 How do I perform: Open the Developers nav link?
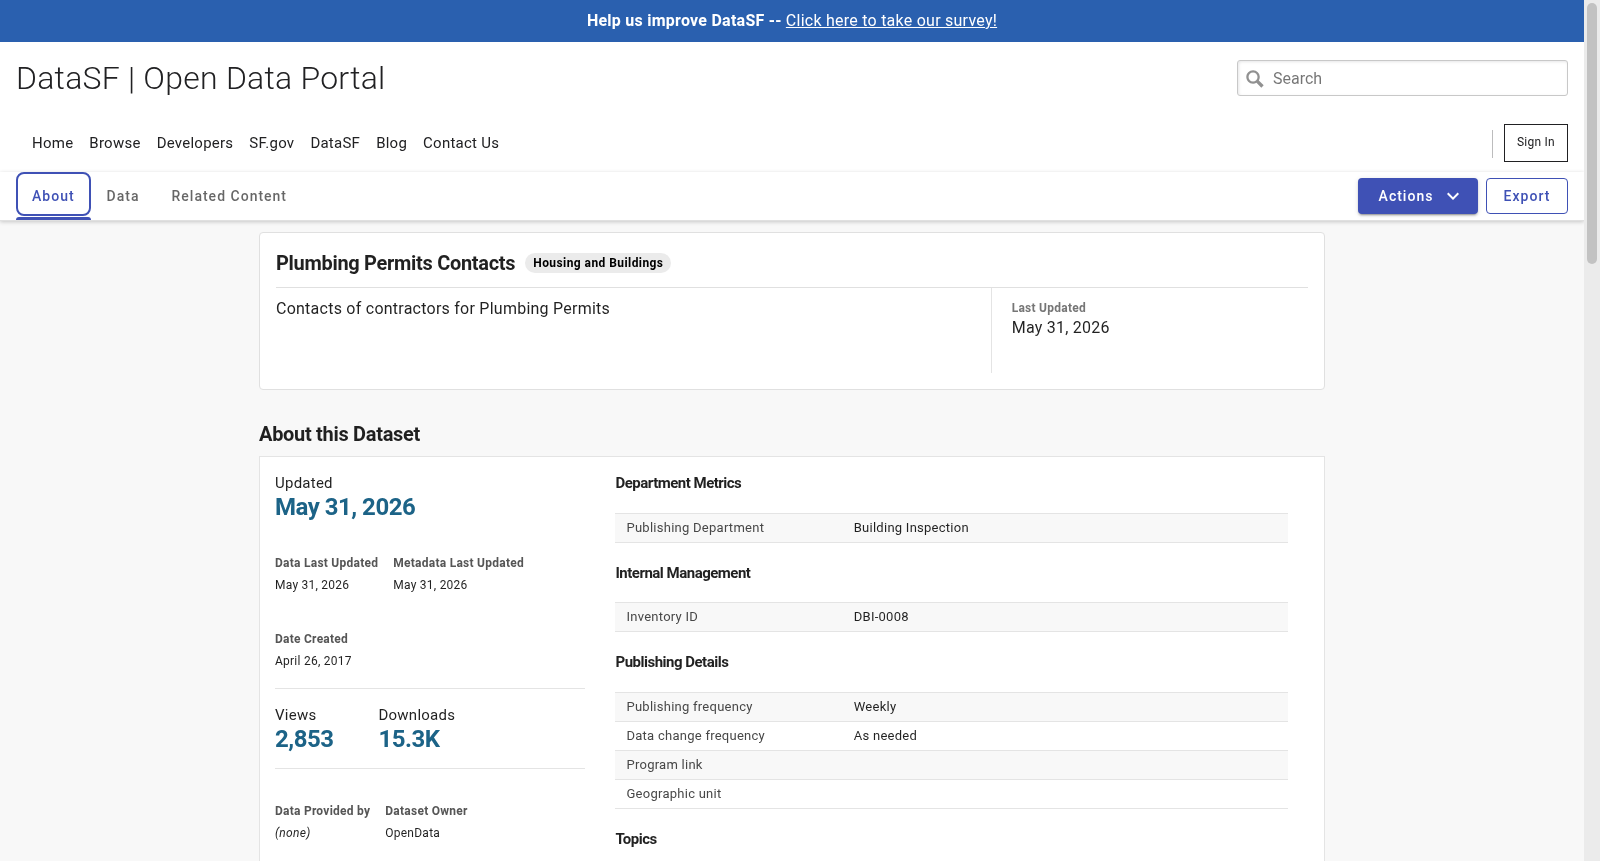(x=195, y=143)
